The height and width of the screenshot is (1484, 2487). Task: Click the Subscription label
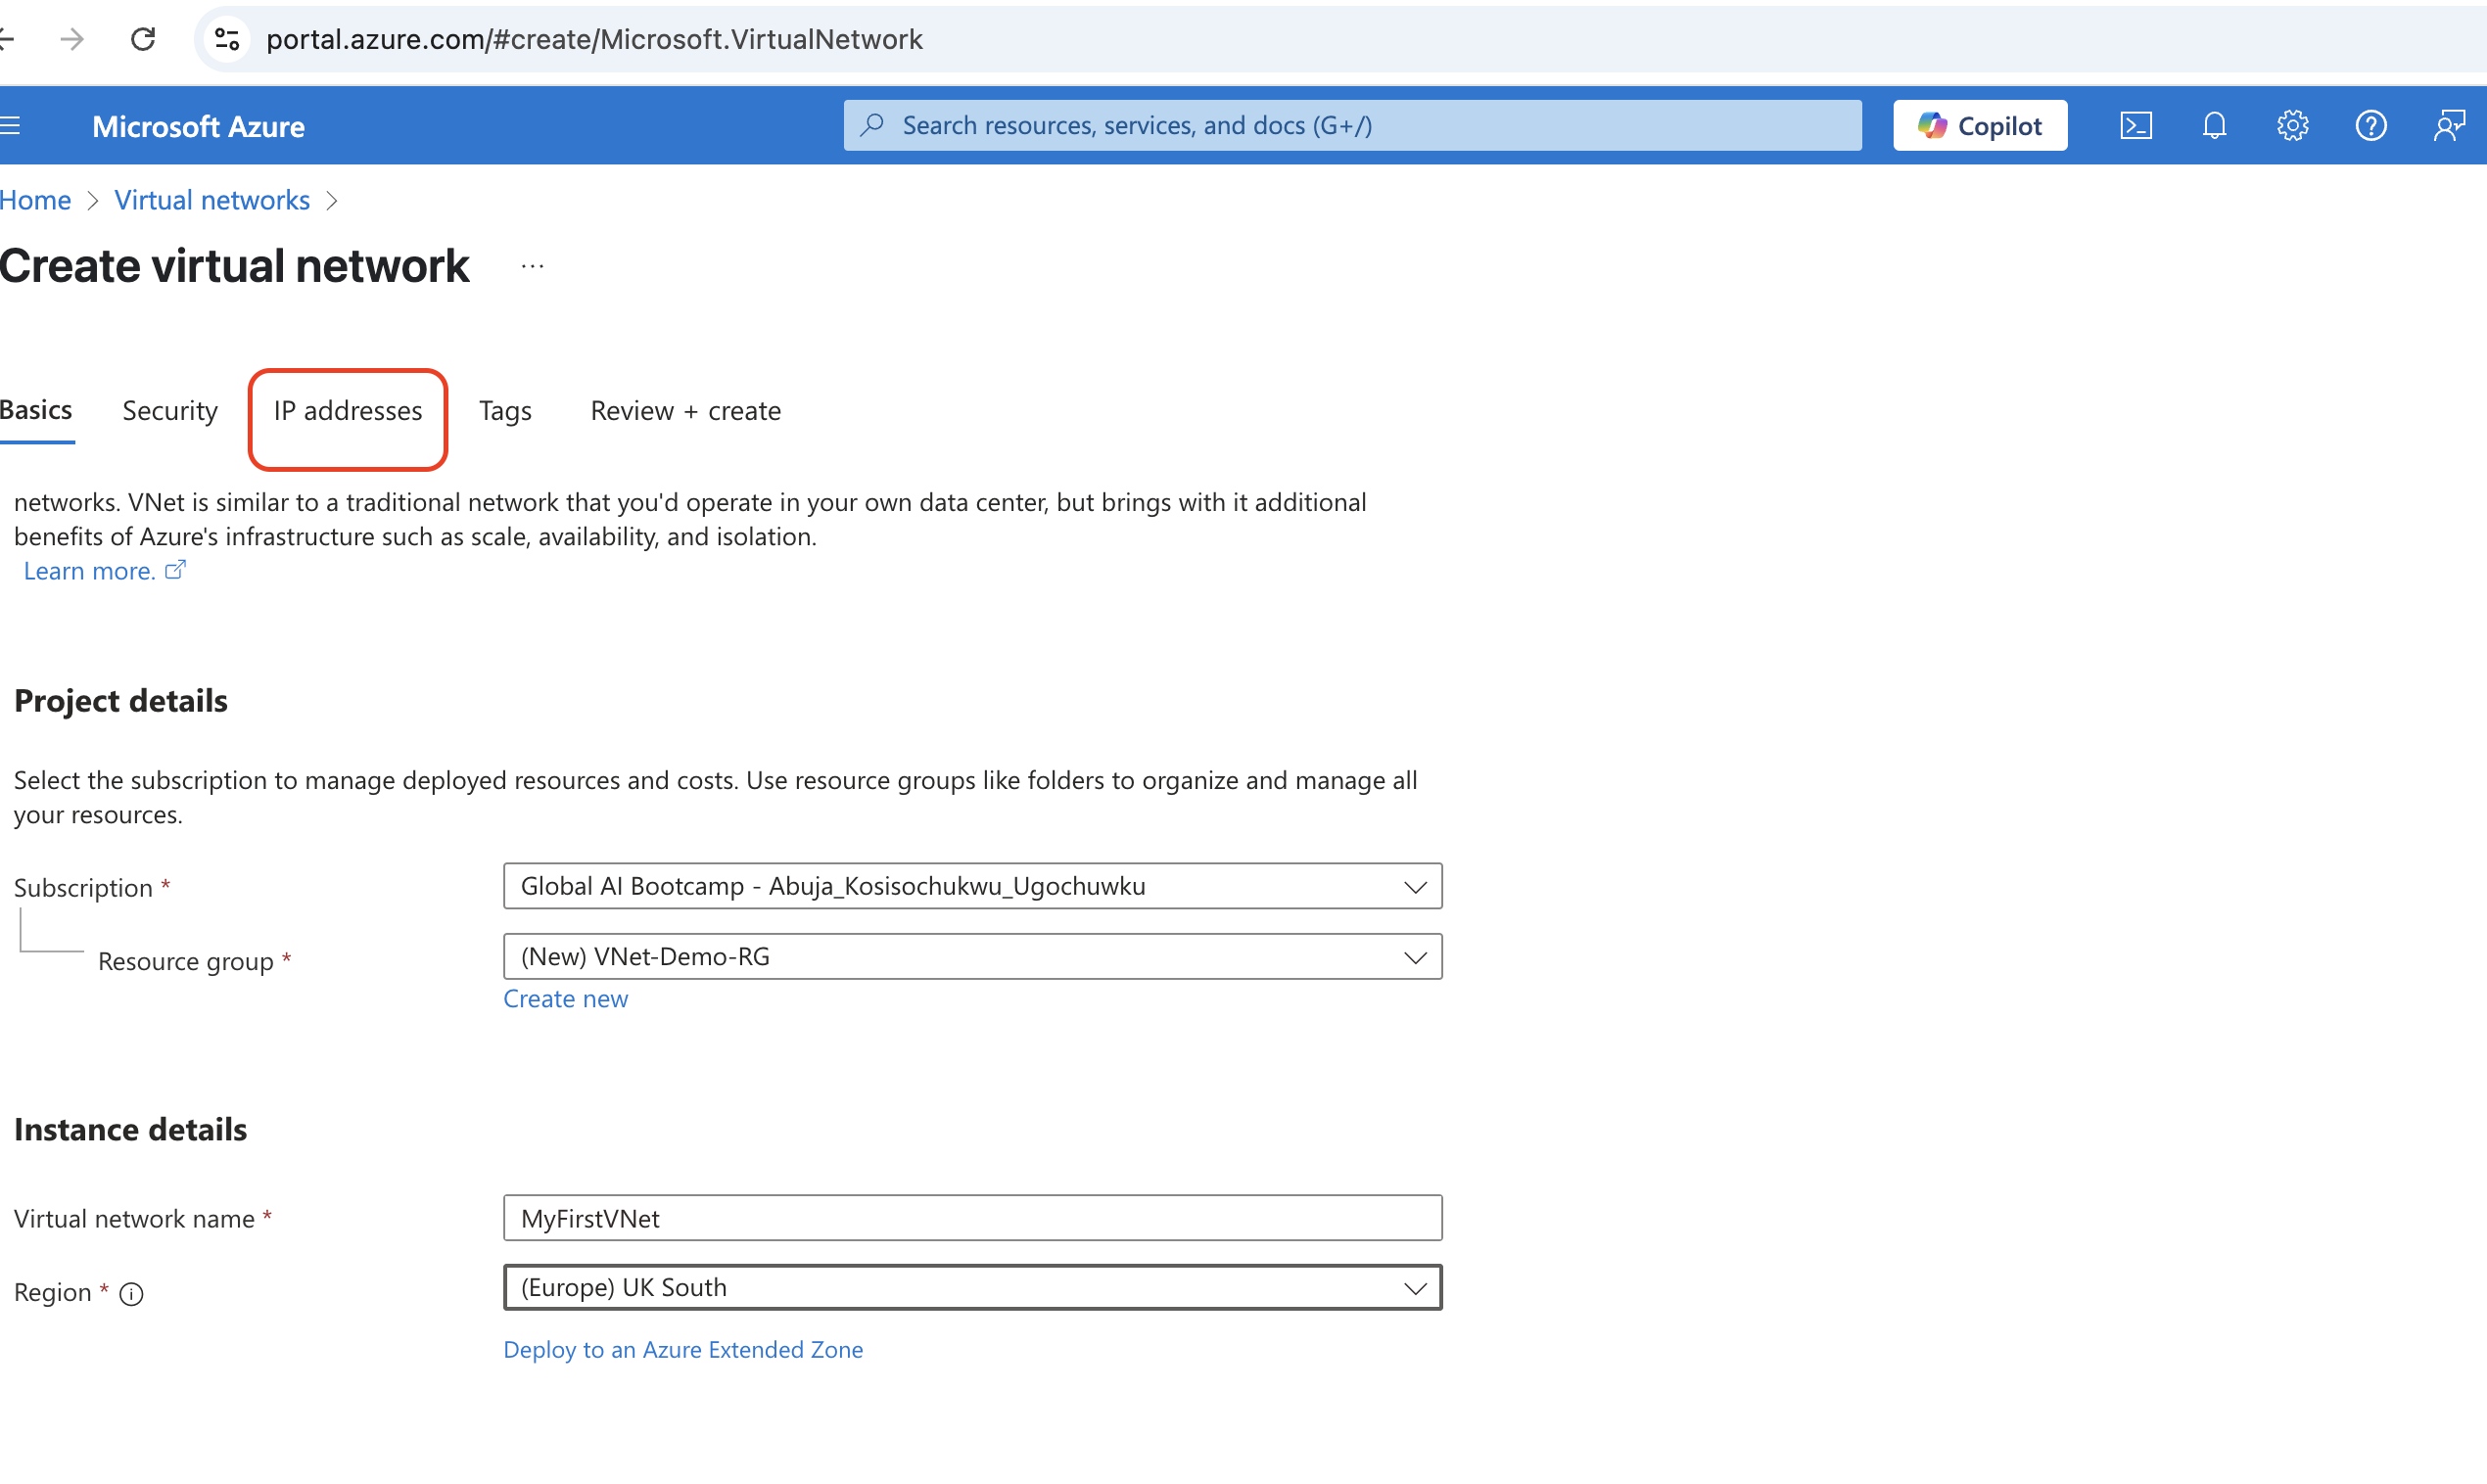coord(83,887)
